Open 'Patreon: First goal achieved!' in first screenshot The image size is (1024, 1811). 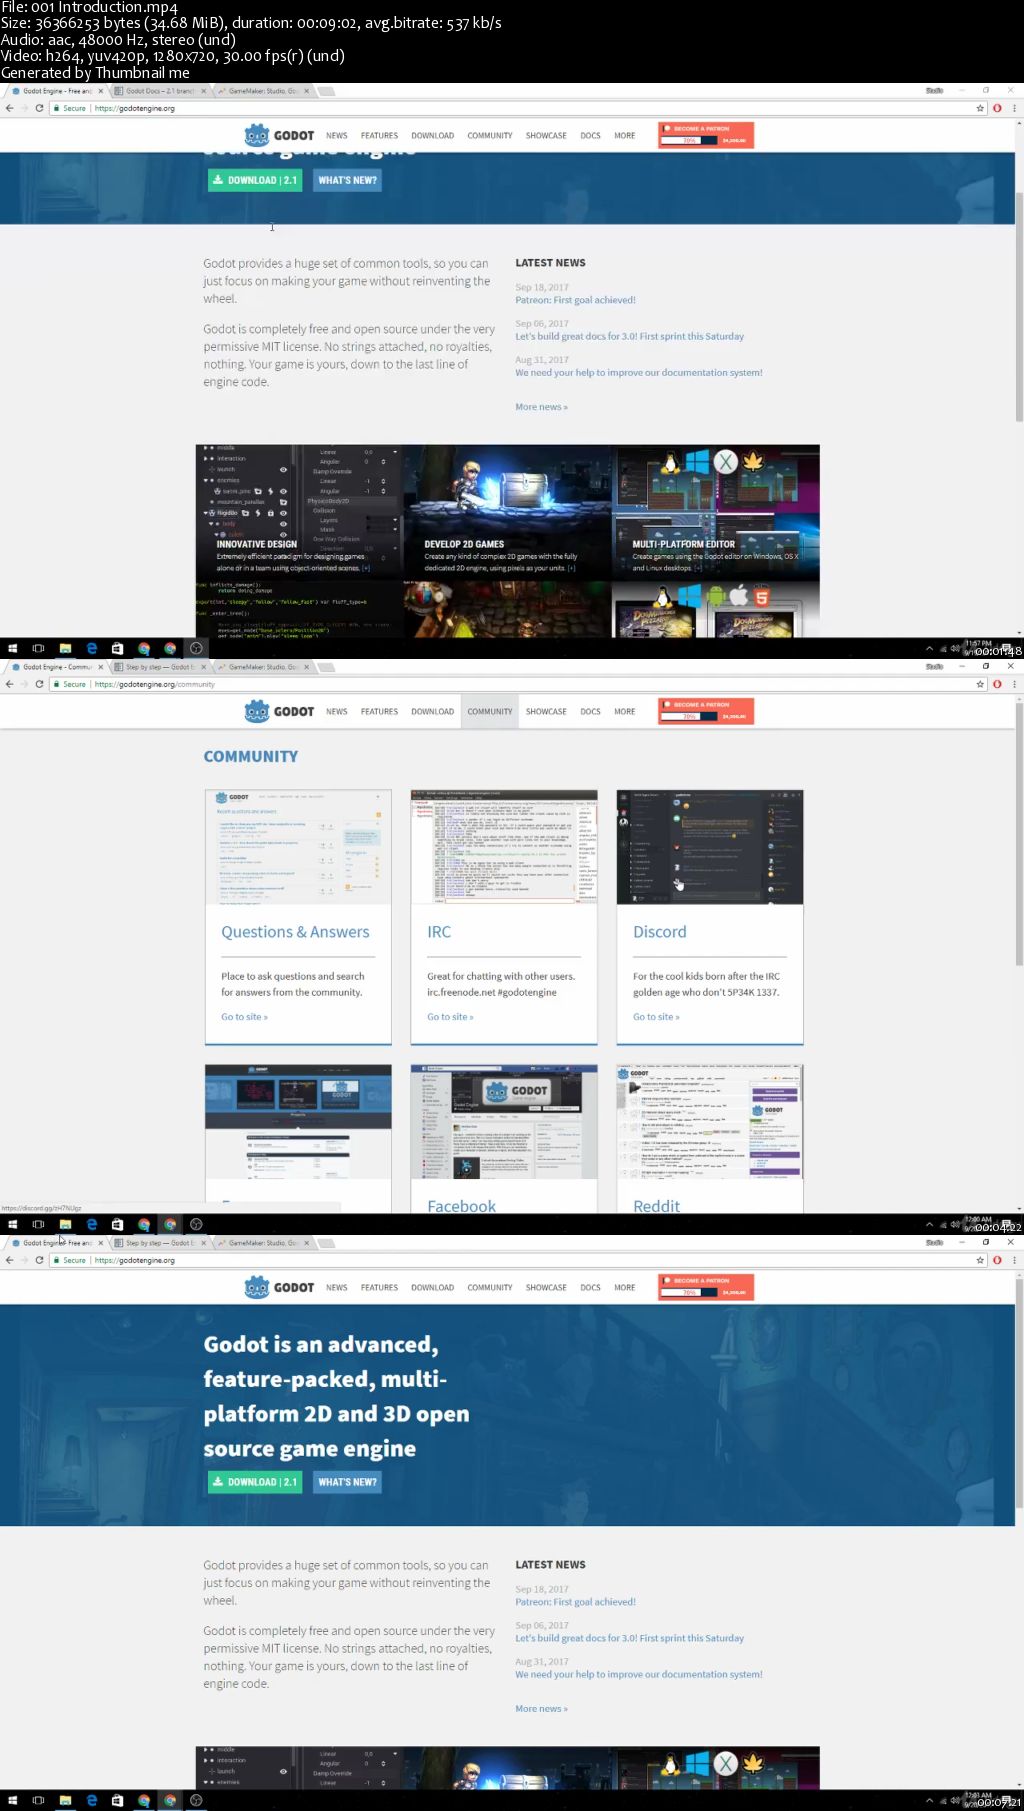[x=575, y=300]
